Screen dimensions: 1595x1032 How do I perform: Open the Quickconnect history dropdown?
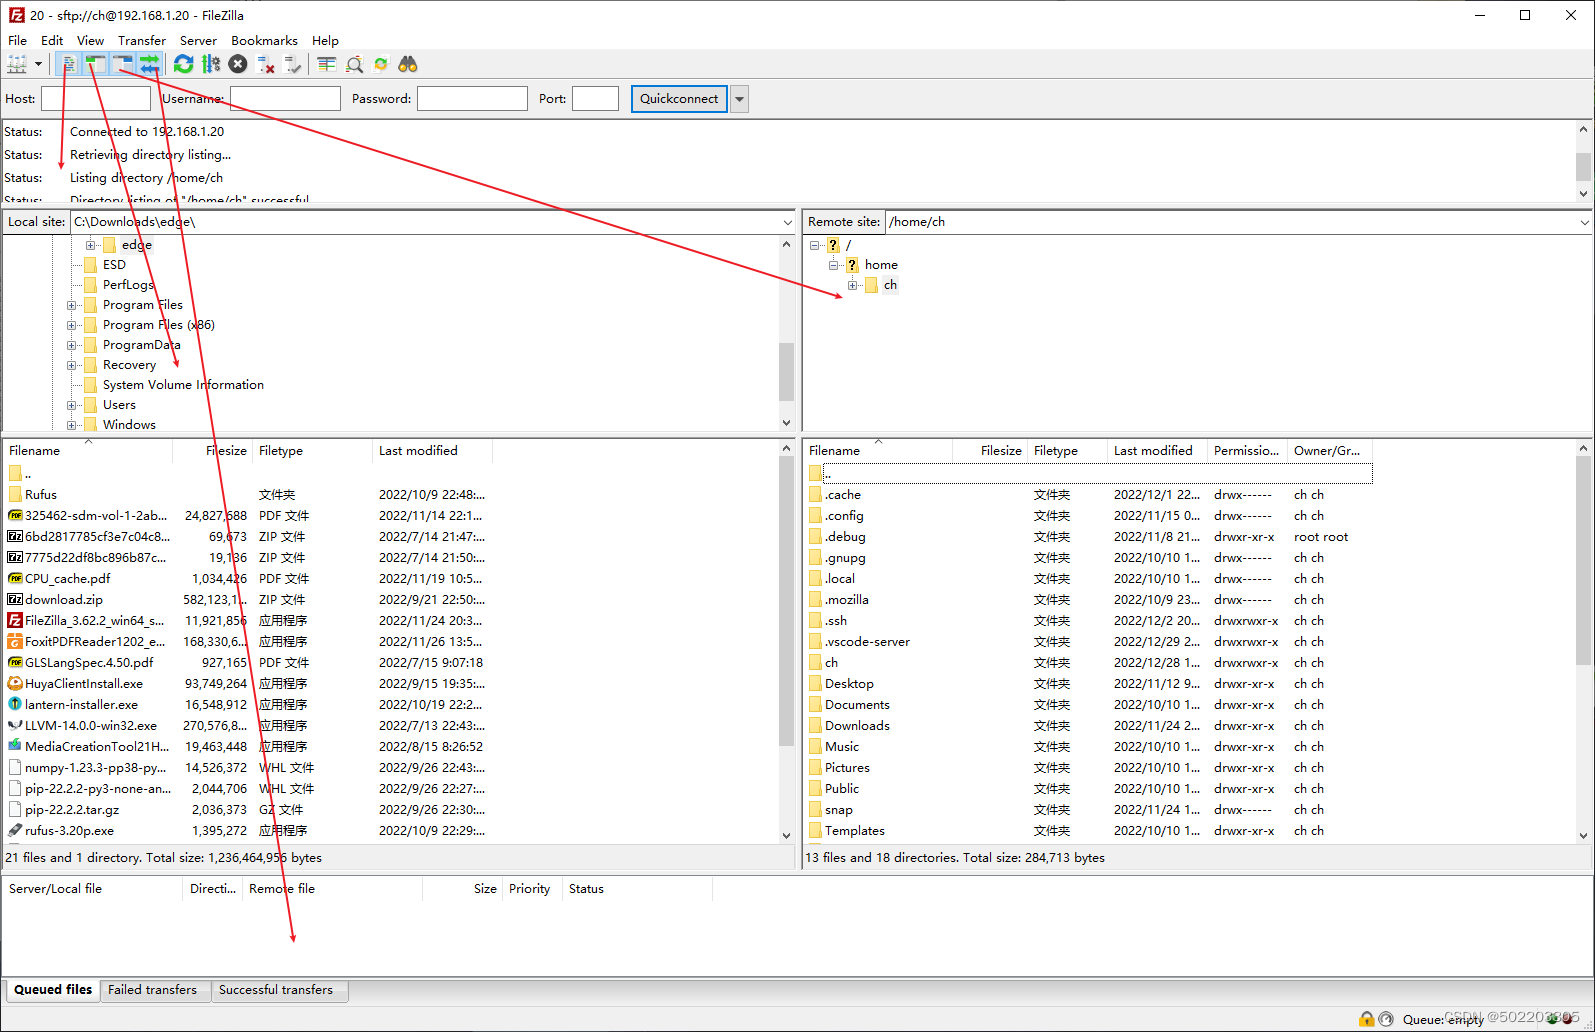coord(739,99)
